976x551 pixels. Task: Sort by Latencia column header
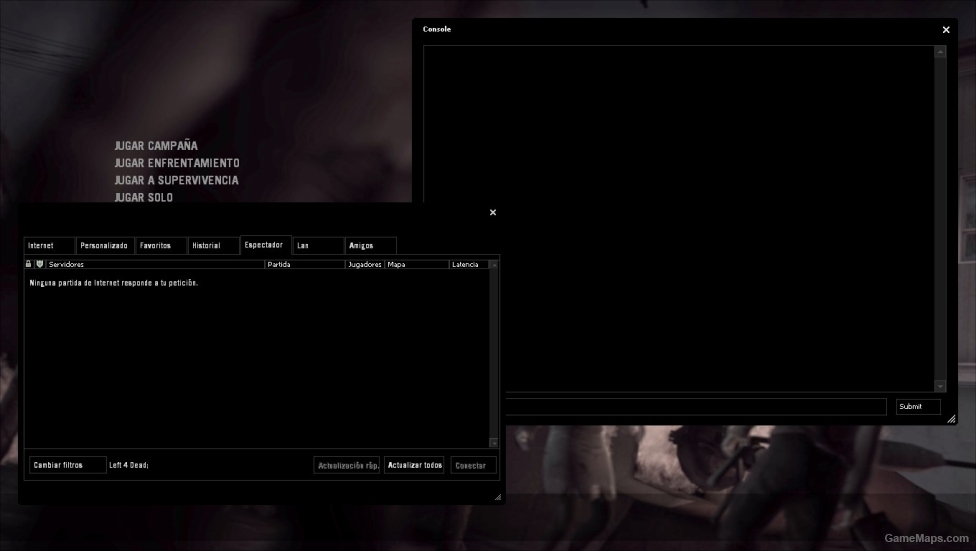469,265
